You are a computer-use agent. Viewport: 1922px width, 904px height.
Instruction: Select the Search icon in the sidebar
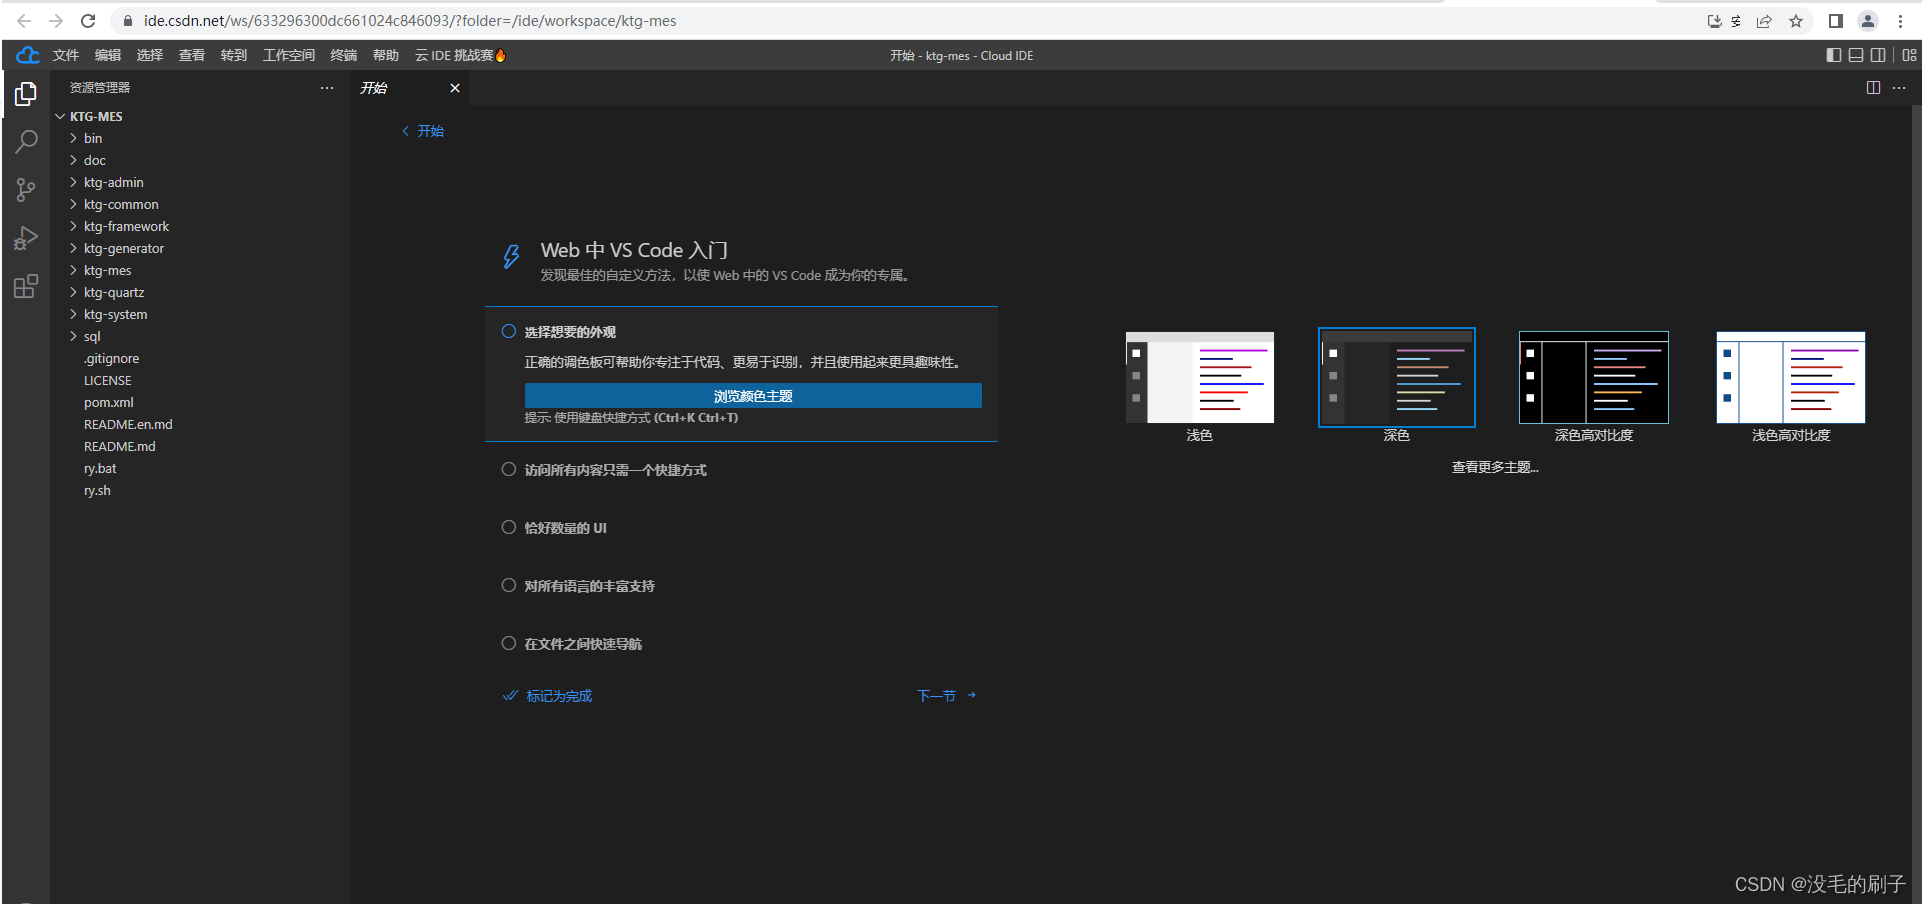pyautogui.click(x=26, y=141)
